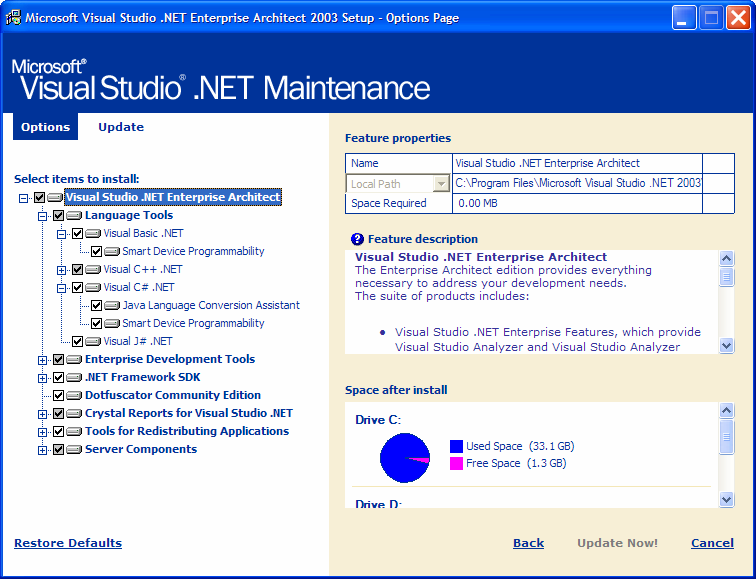Viewport: 756px width, 579px height.
Task: Click drive icon beside Tools for Redistributing Applications
Action: [x=74, y=431]
